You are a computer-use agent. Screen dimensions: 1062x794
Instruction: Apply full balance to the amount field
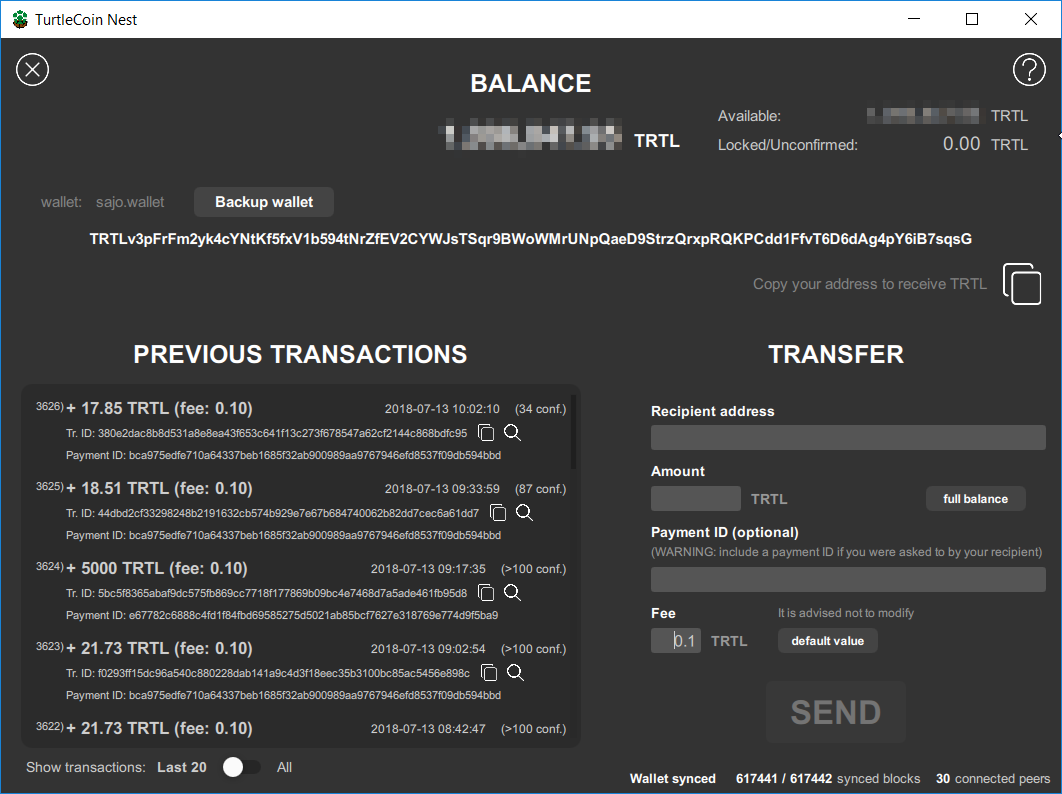[975, 498]
